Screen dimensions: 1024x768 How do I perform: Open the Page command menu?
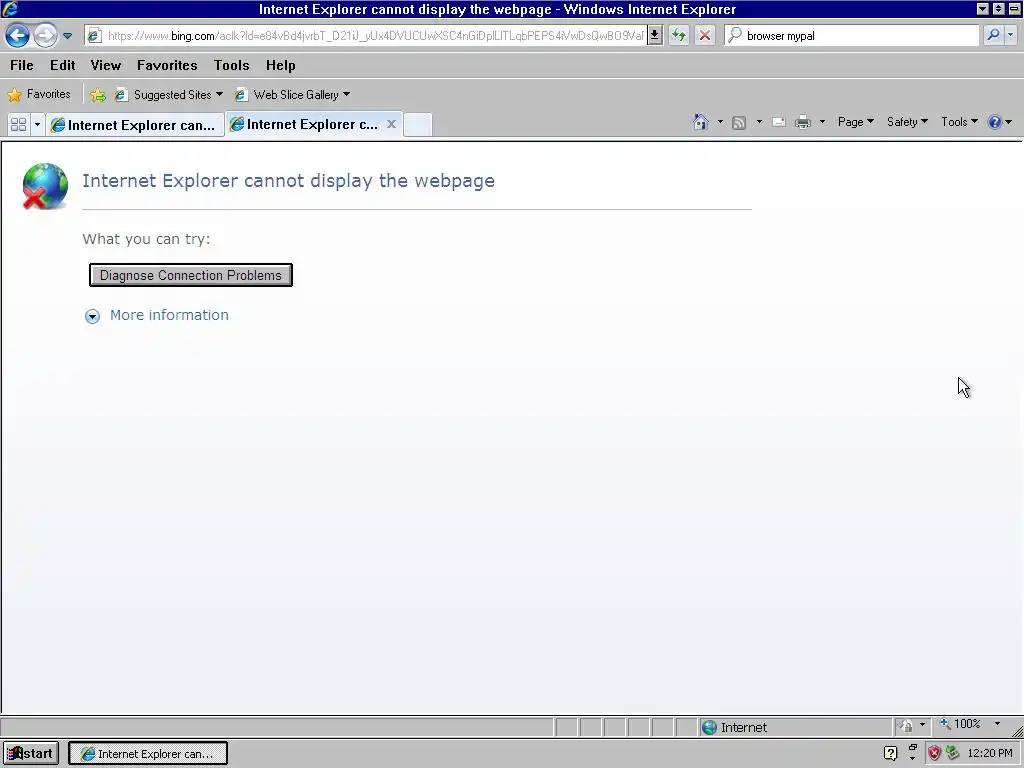point(856,122)
